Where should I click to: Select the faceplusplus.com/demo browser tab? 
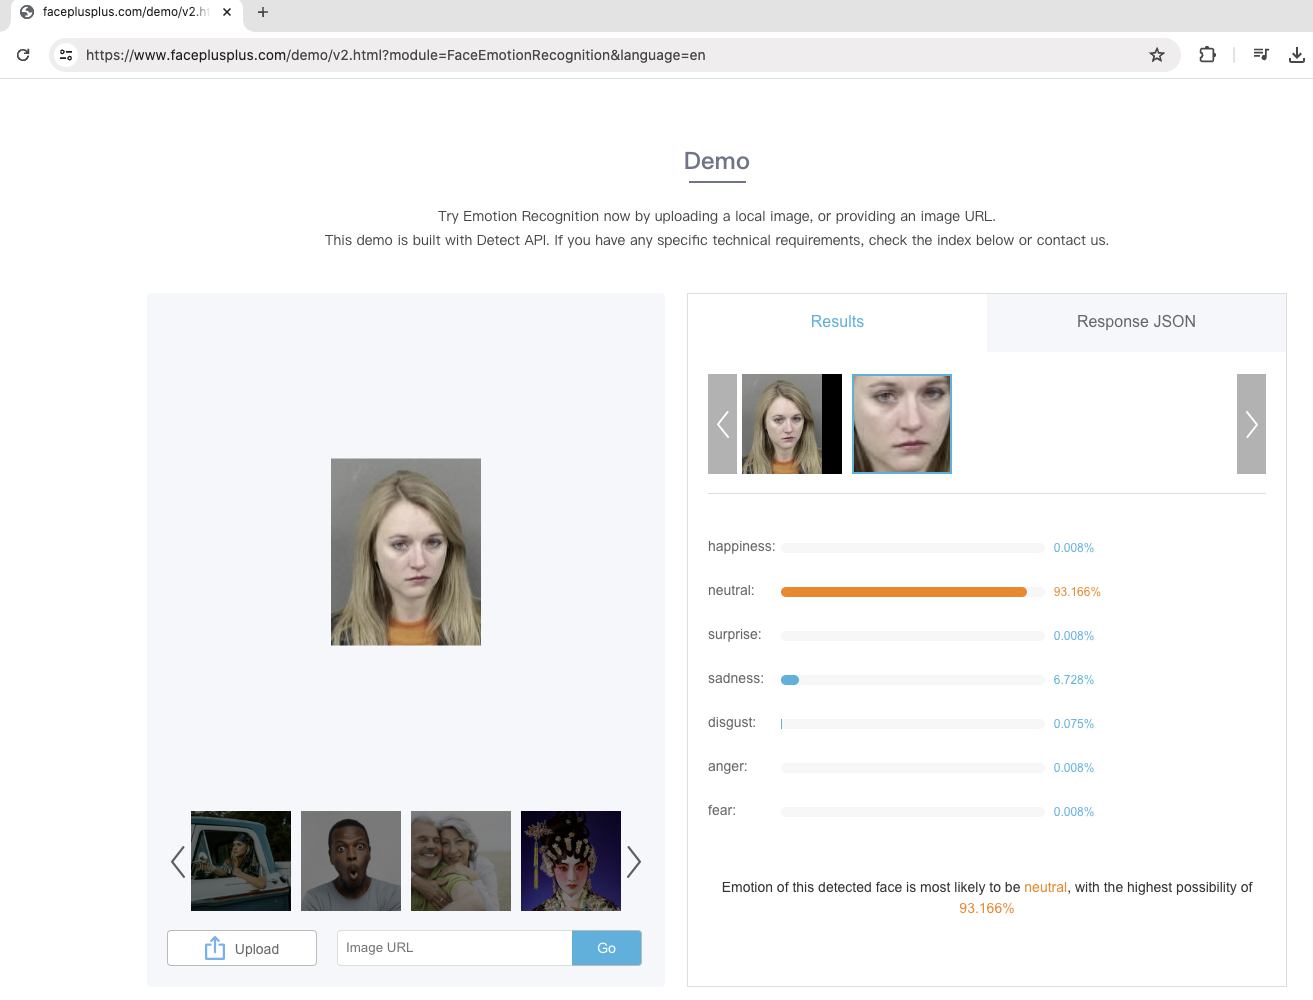(125, 12)
